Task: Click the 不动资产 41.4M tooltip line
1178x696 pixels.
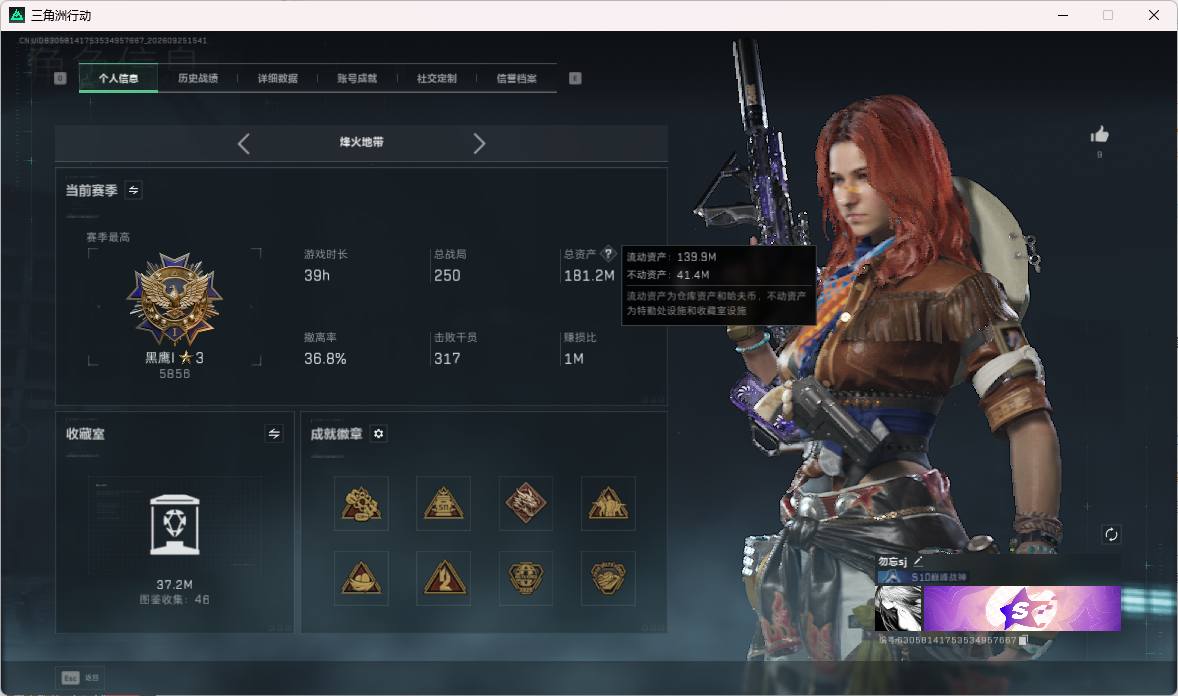Action: point(668,275)
